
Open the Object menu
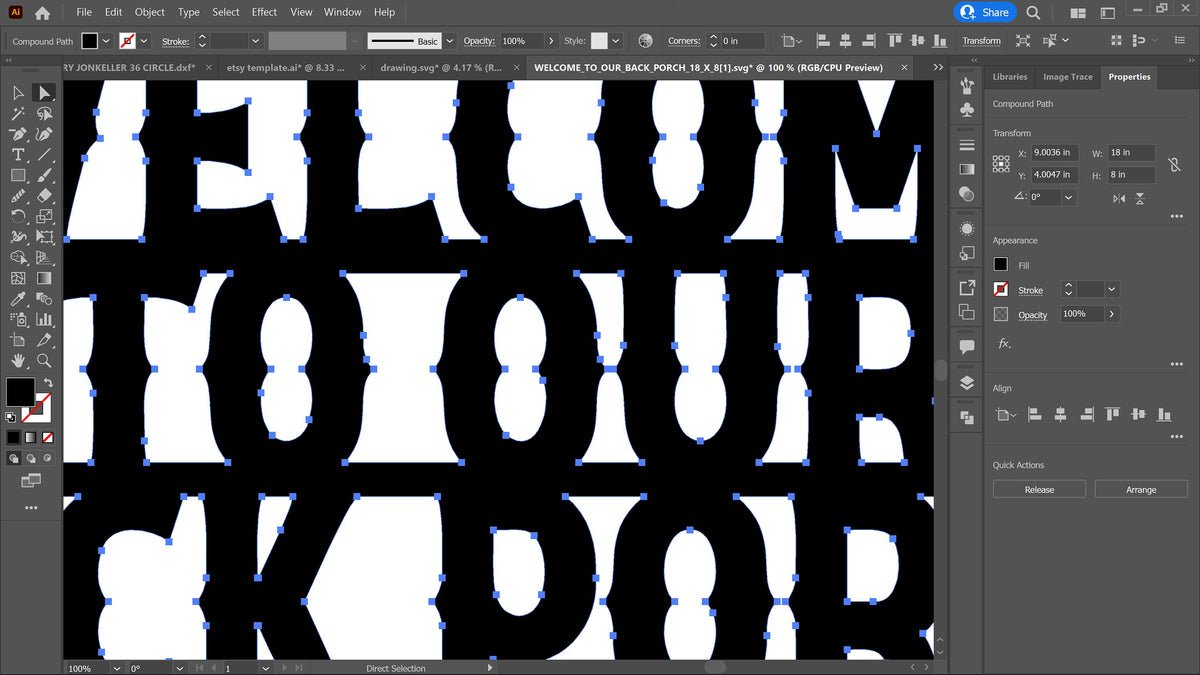150,12
